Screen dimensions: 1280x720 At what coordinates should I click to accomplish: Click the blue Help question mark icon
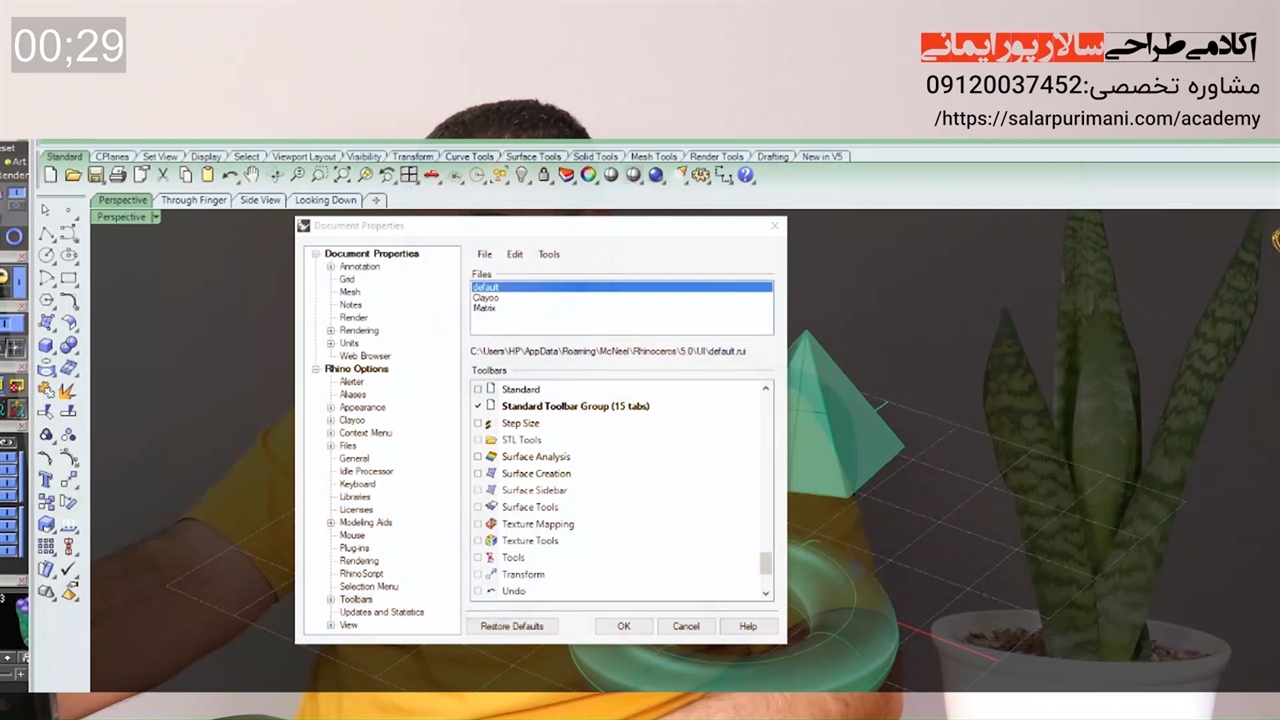745,175
